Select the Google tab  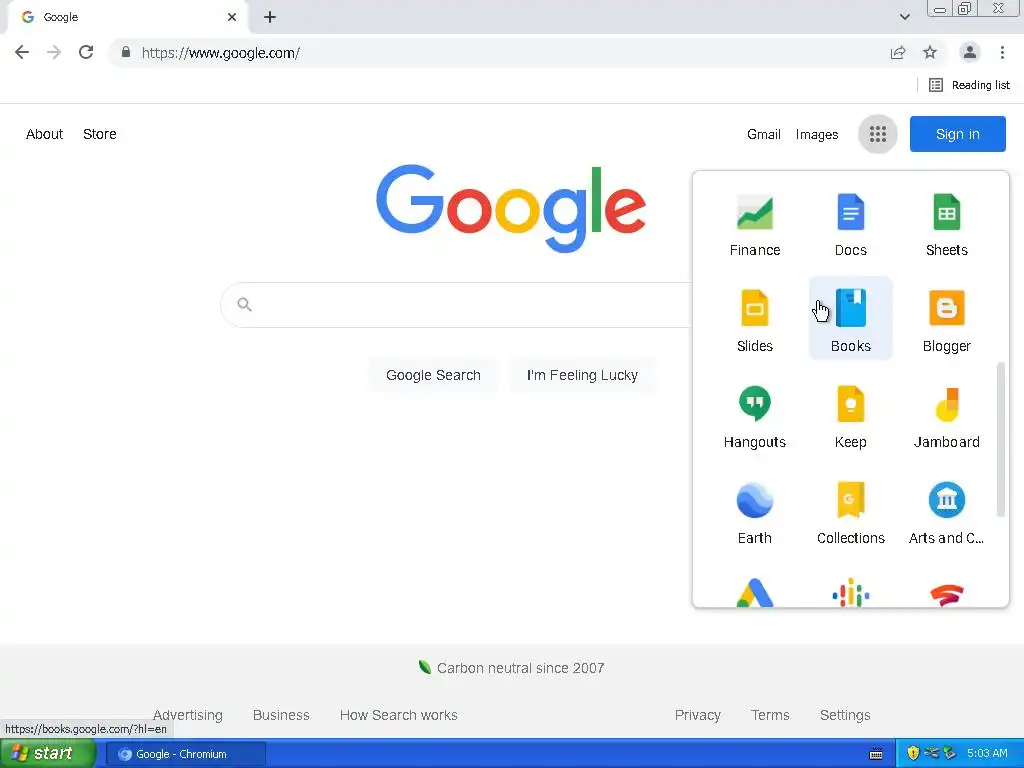[x=127, y=18]
